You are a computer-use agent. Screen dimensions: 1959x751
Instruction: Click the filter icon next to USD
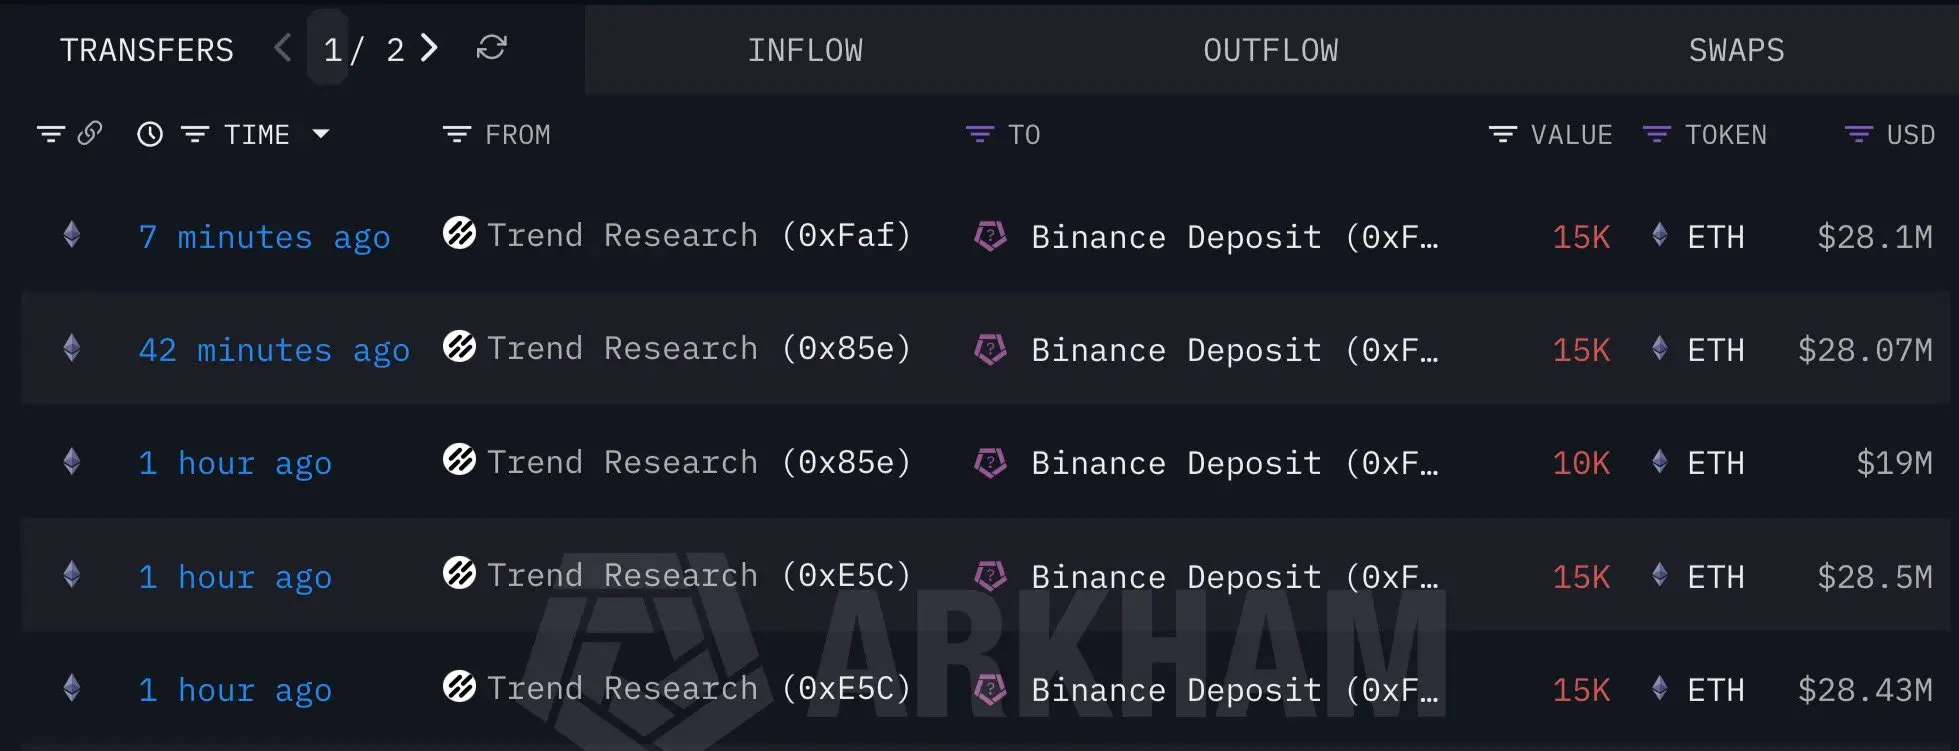[1859, 133]
